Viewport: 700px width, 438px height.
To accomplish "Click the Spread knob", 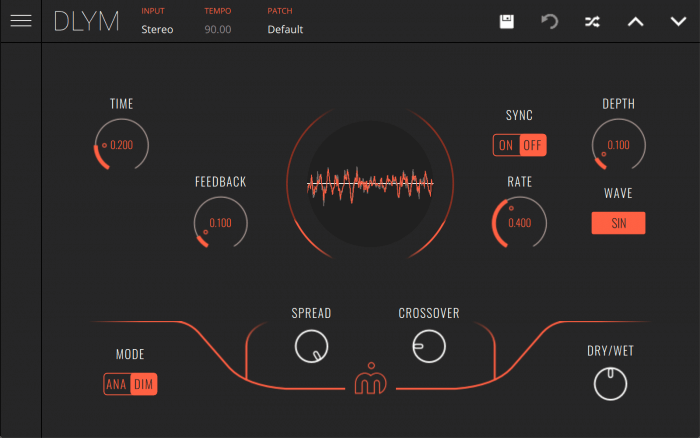I will (312, 346).
